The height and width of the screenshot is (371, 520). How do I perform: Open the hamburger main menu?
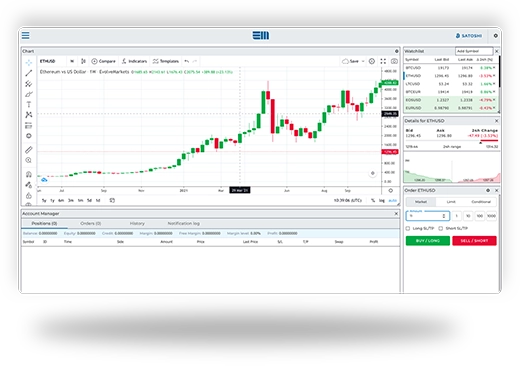(x=26, y=35)
